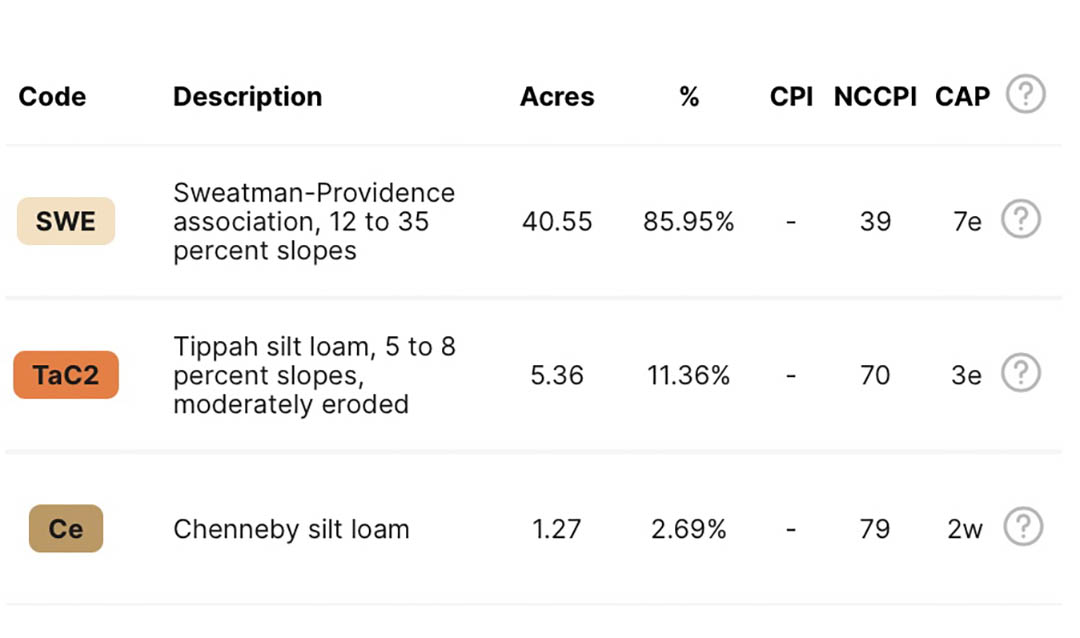The image size is (1080, 638).
Task: Select the Tippah silt loam description
Action: 314,375
